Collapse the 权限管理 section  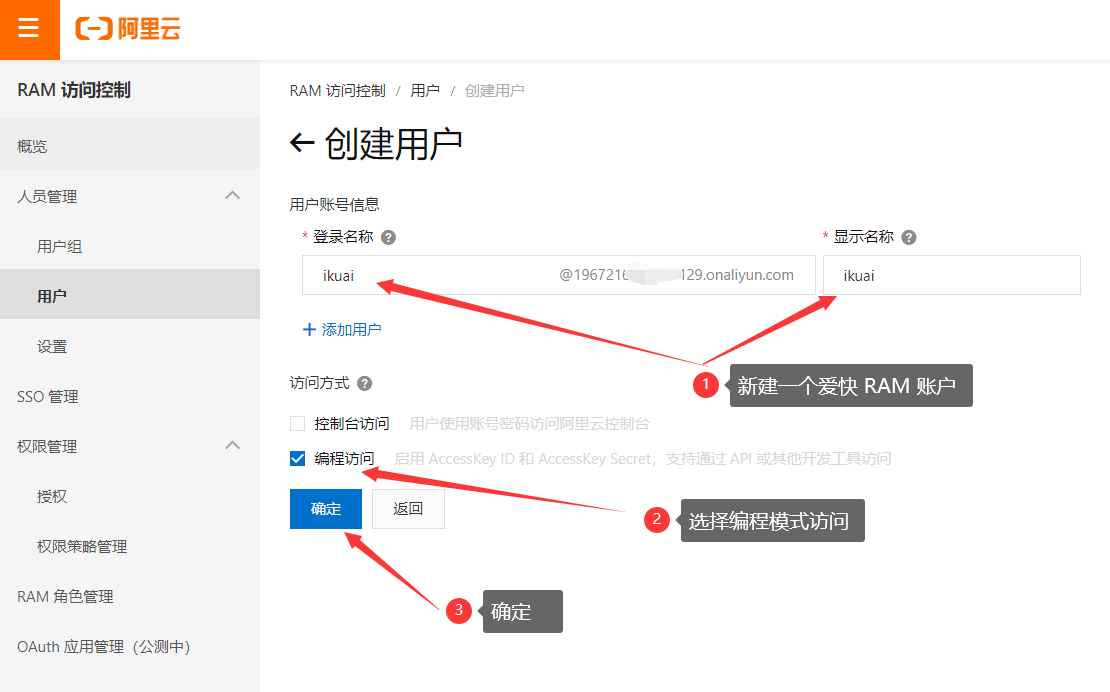(x=232, y=445)
